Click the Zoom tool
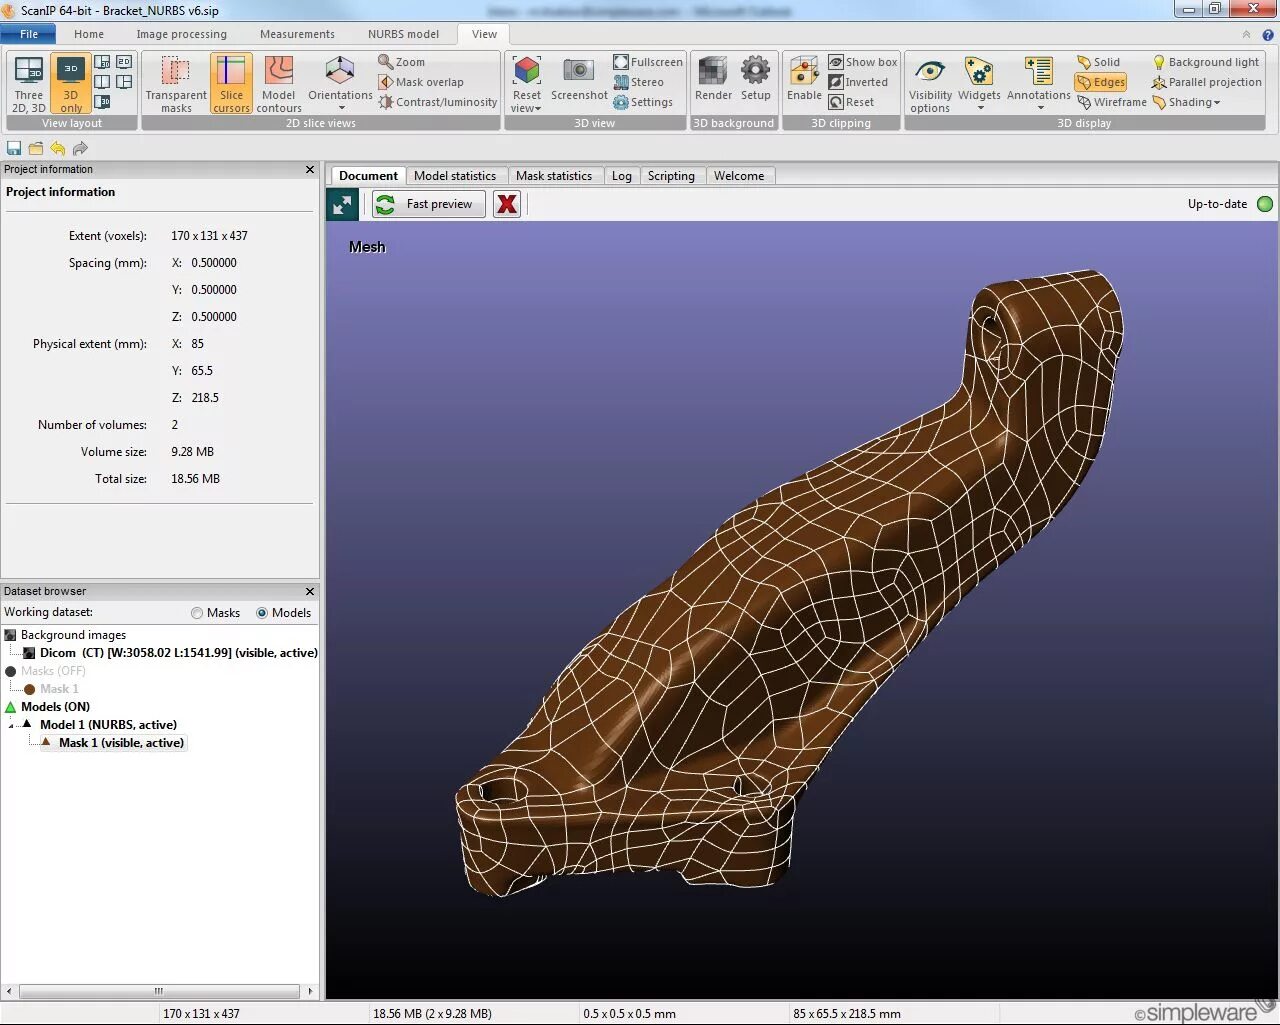The height and width of the screenshot is (1025, 1280). 402,62
